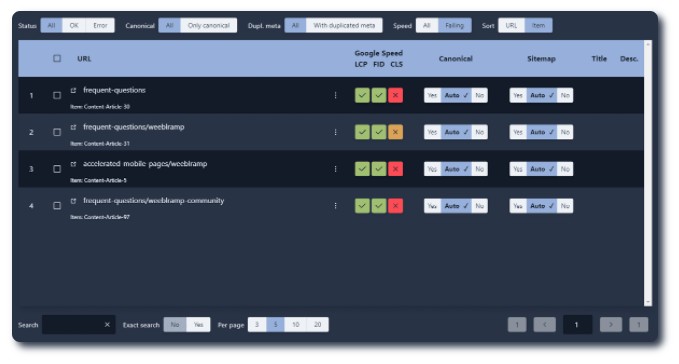
Task: Set exact search to No
Action: 175,325
